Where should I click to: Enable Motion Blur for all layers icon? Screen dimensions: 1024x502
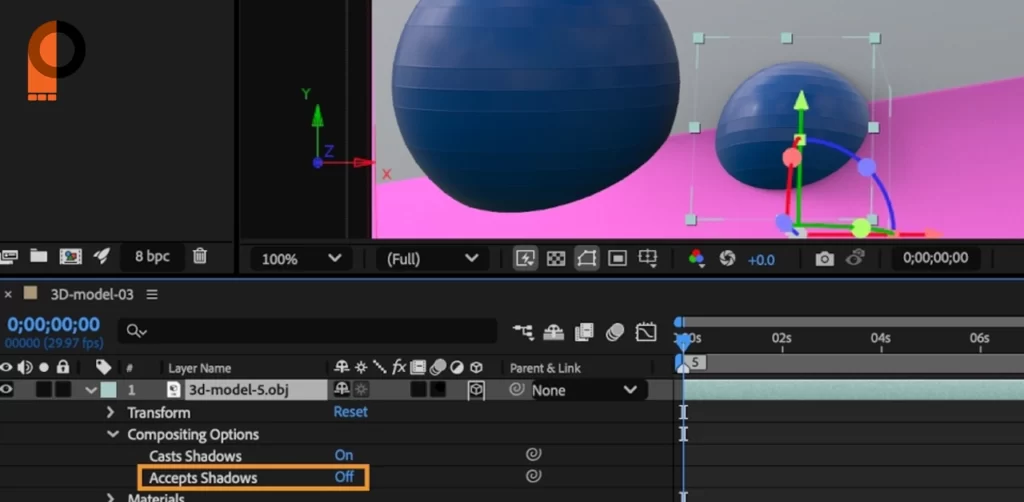615,332
